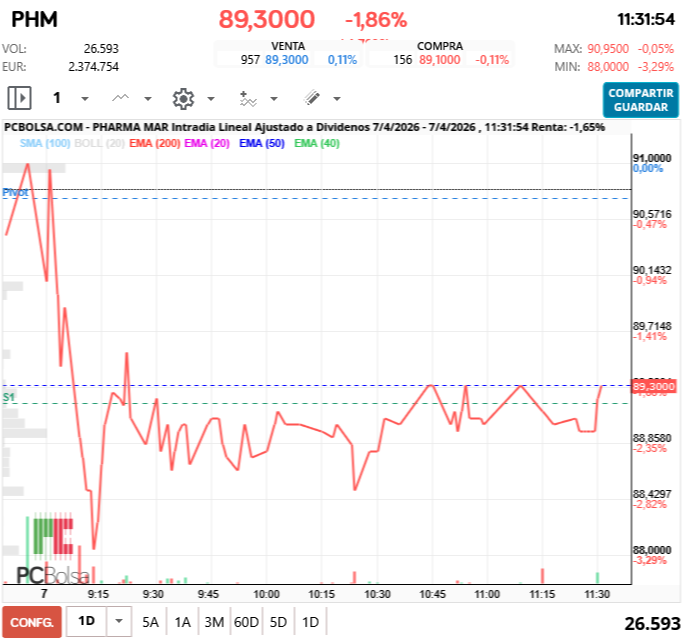Expand the settings gear dropdown arrow
694x643 pixels.
click(211, 98)
